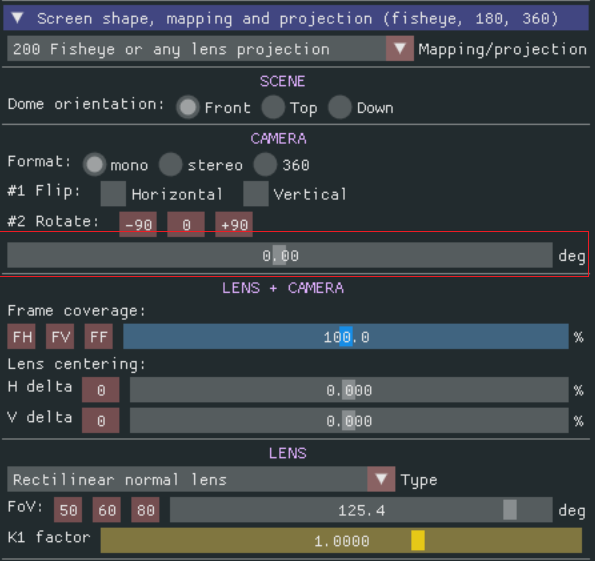Click the H delta slider
Viewport: 595px width, 561px height.
click(x=349, y=390)
